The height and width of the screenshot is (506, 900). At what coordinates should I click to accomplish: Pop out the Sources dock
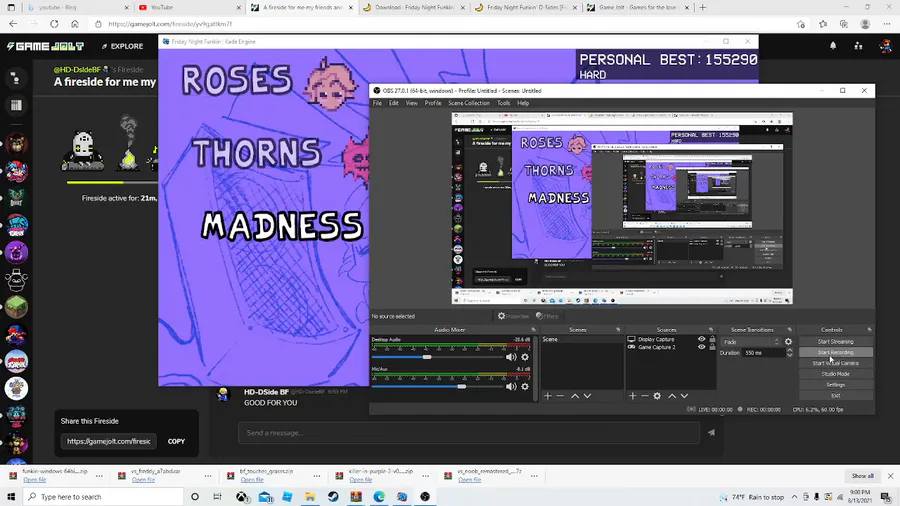pos(711,330)
